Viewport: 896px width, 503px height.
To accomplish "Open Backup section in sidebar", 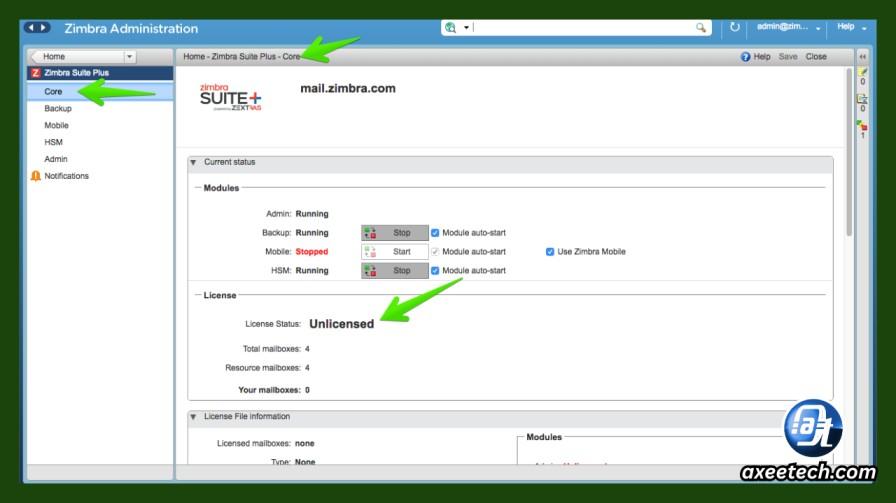I will pyautogui.click(x=58, y=108).
